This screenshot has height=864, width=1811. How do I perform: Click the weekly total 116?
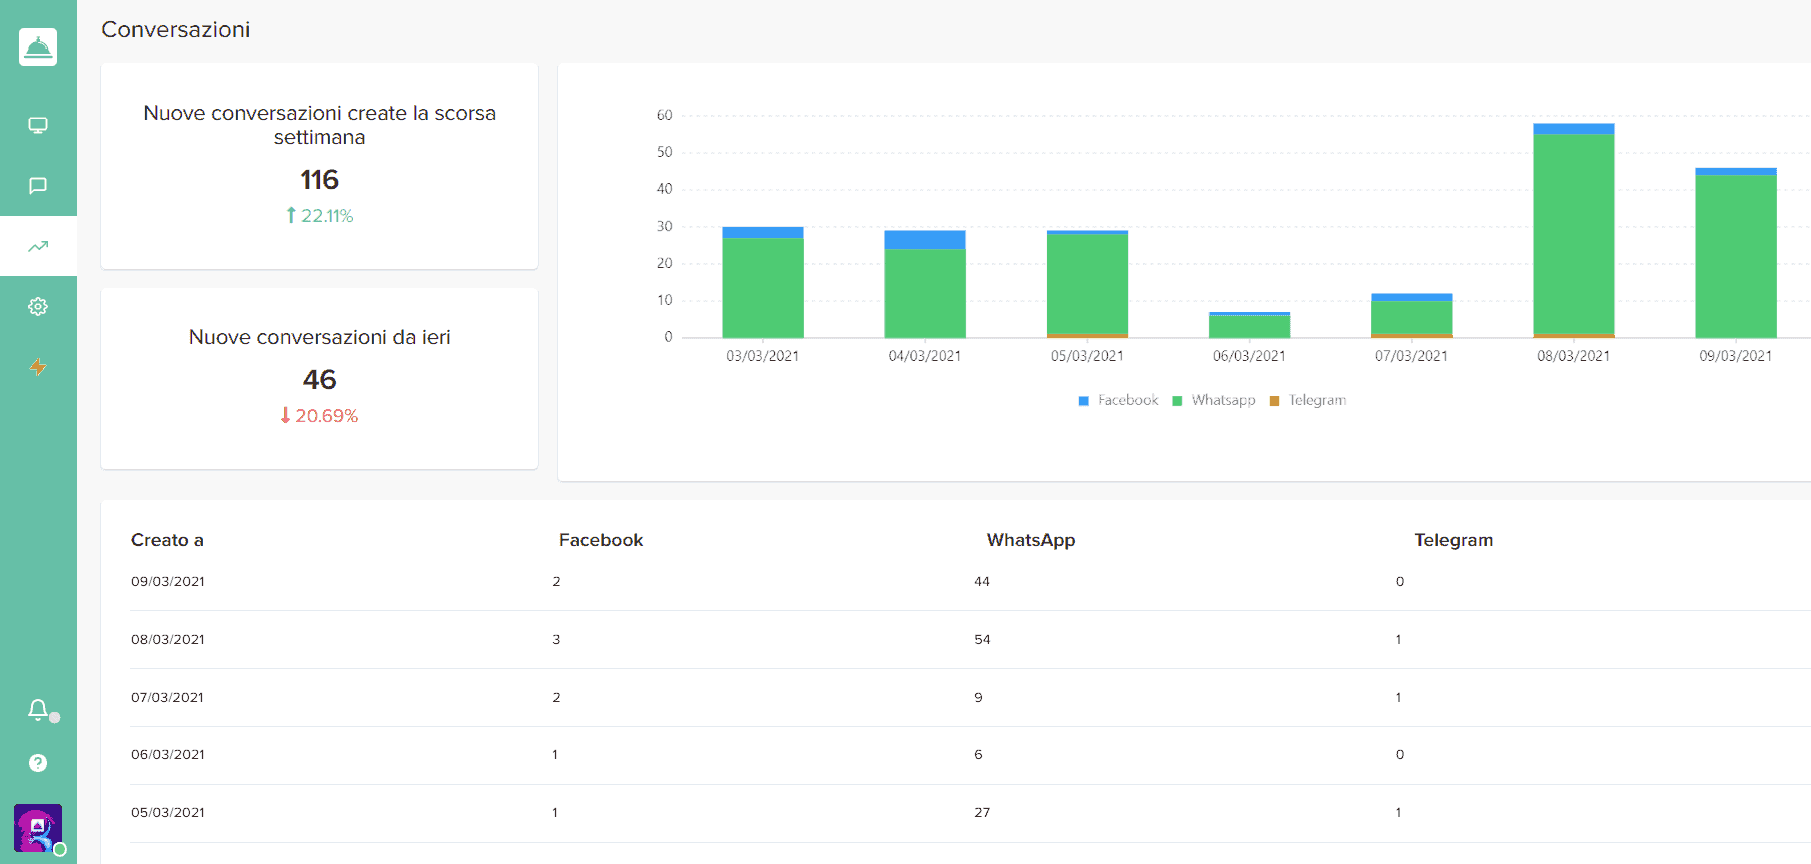pos(320,180)
